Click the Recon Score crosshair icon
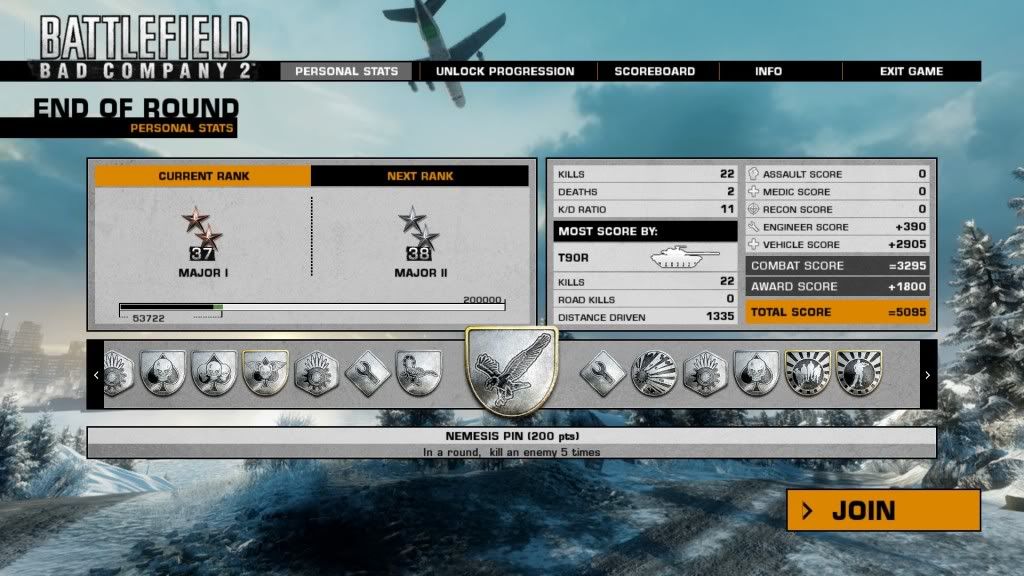Screen dimensions: 1024x576 (x=754, y=210)
